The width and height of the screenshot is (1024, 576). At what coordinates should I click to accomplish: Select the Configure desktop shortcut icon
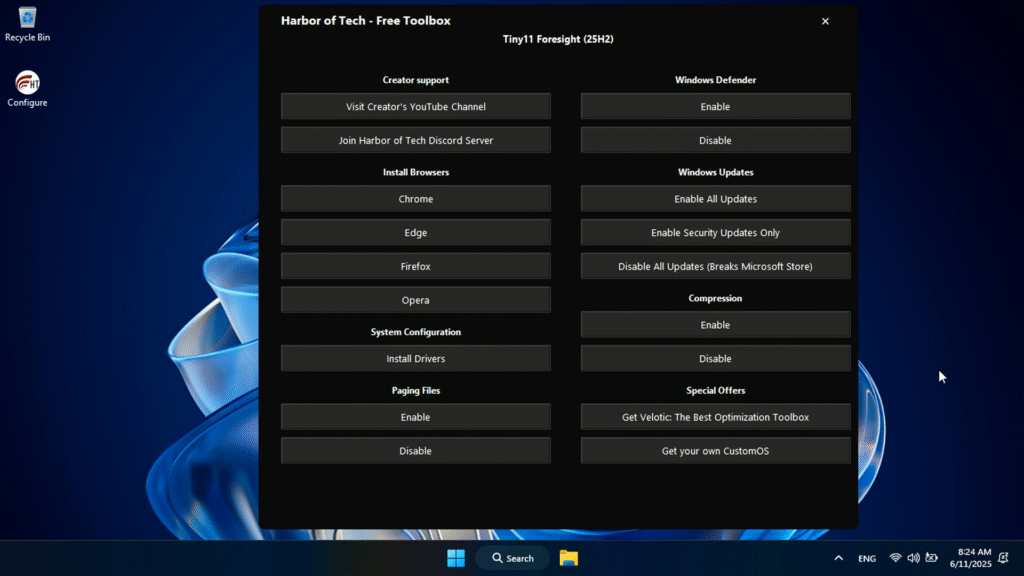27,89
